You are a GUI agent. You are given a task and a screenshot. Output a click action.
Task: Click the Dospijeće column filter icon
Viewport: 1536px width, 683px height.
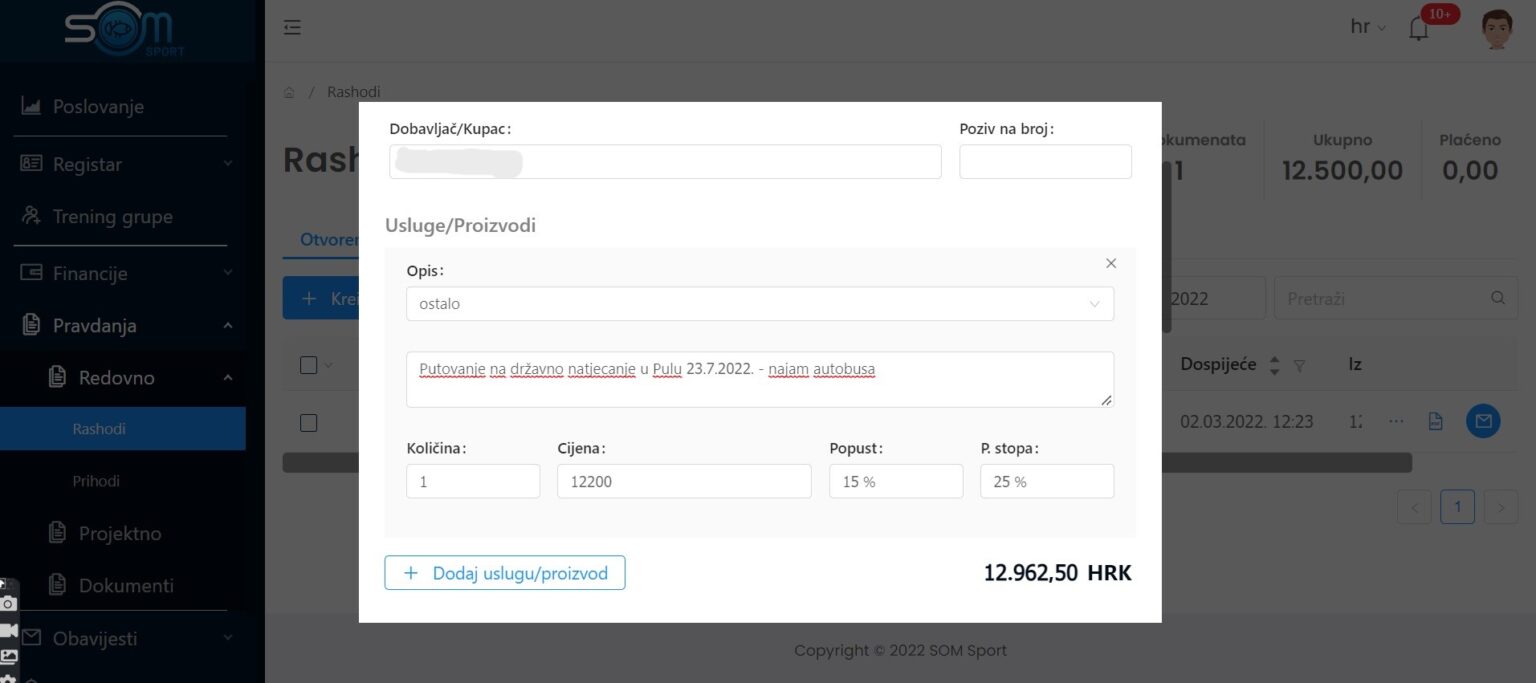pos(1299,366)
